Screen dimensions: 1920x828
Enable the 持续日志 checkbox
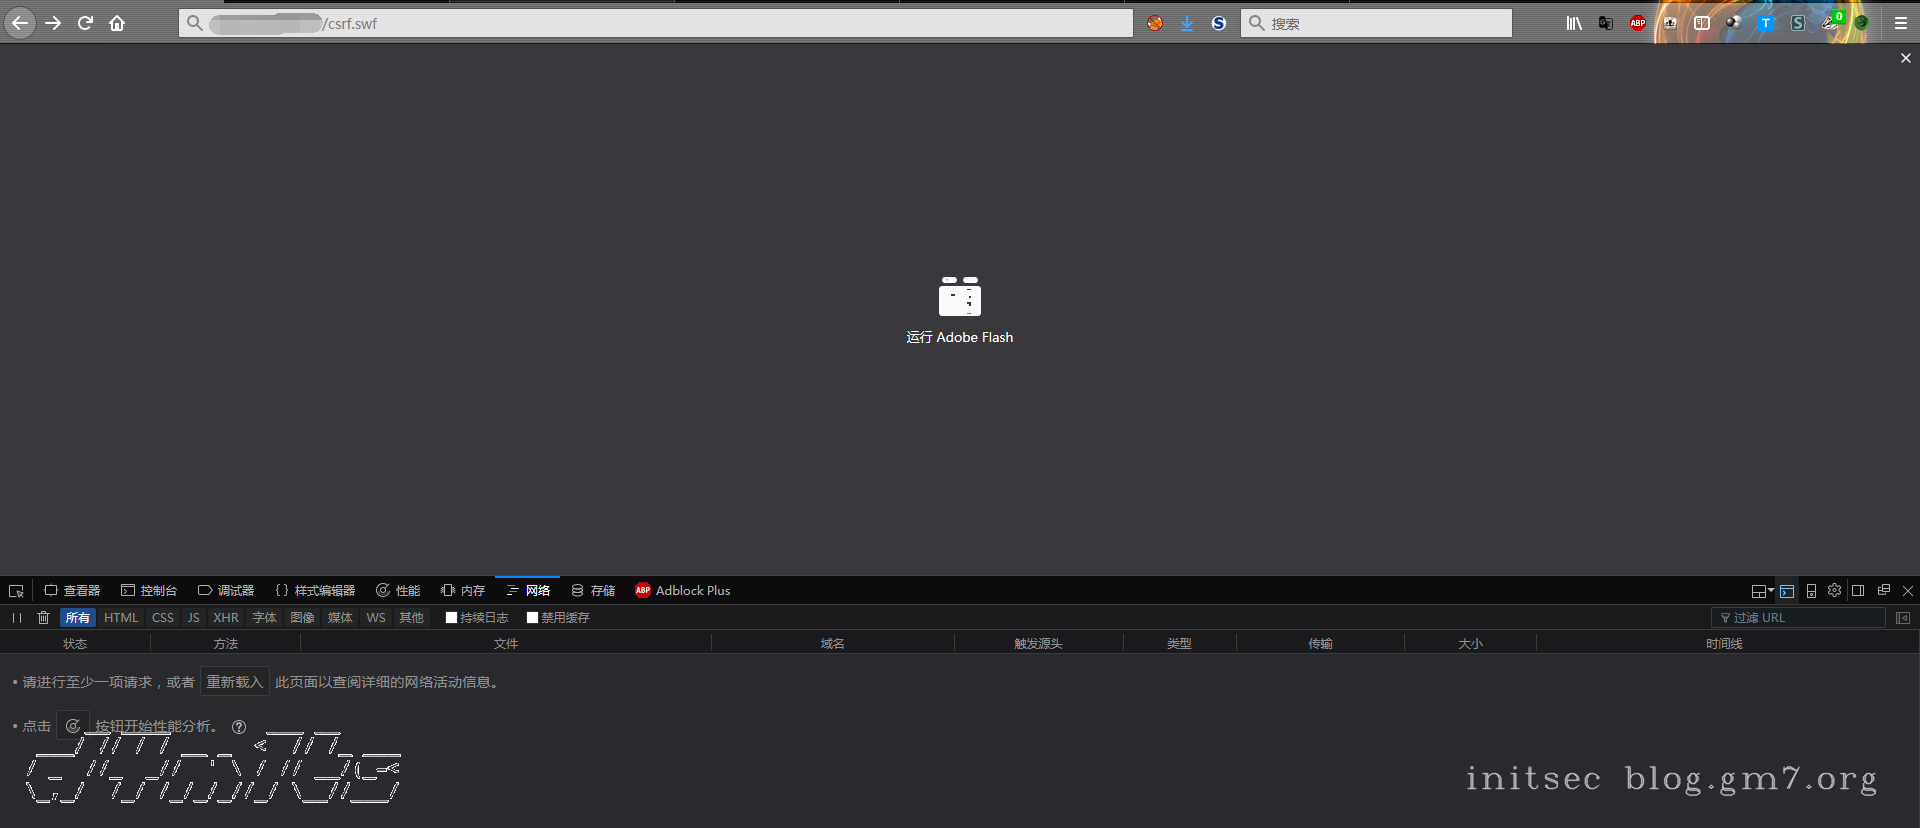tap(451, 618)
